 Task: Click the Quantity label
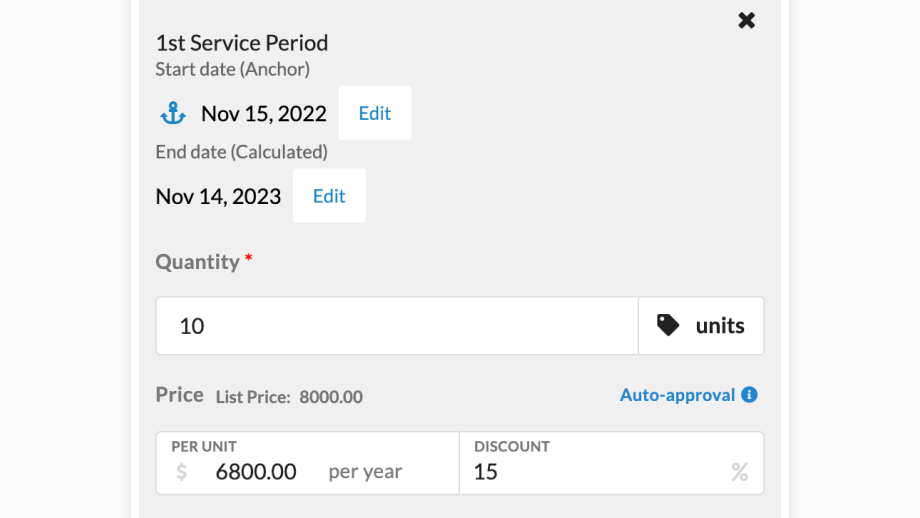(x=198, y=262)
